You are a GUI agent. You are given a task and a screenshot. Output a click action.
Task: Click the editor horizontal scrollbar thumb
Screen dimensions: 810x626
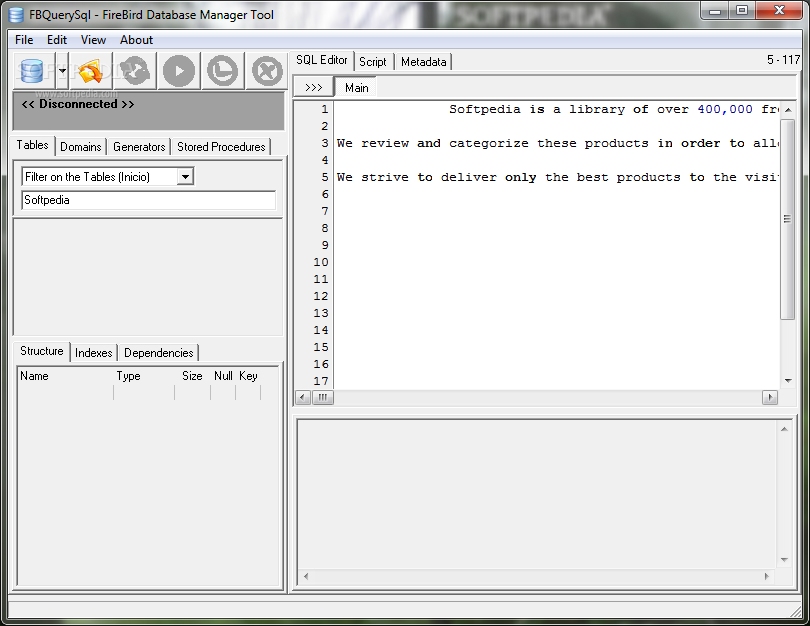(323, 397)
